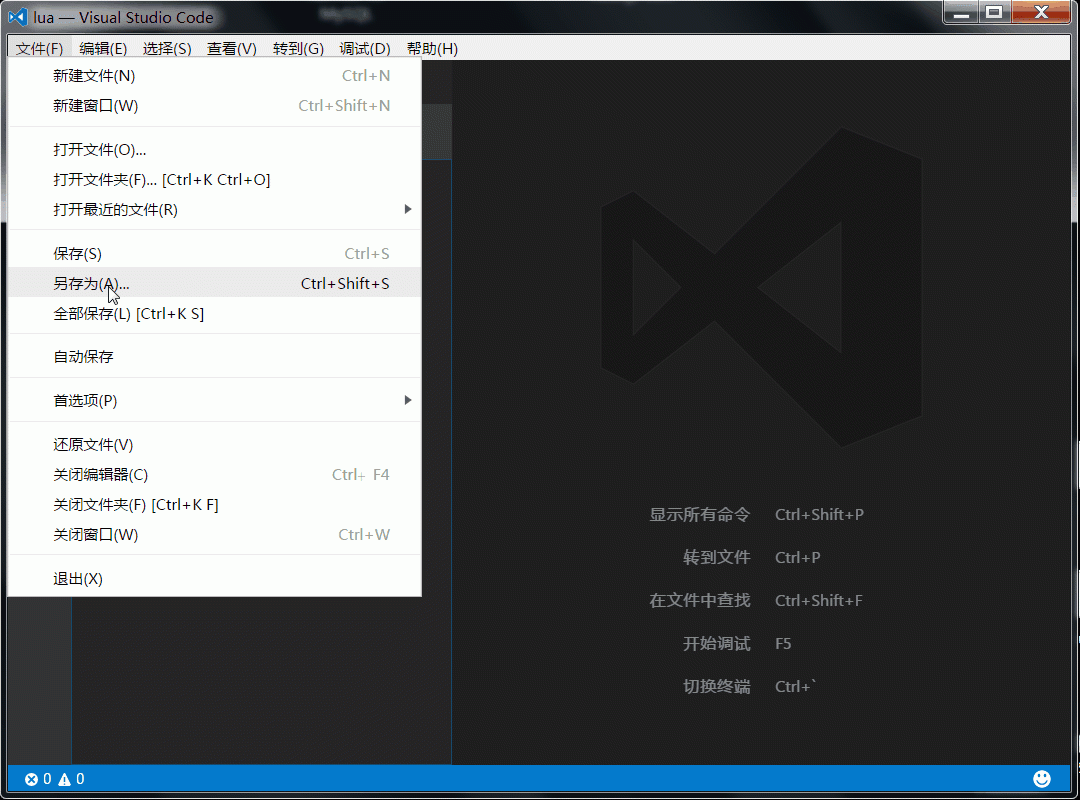The width and height of the screenshot is (1080, 800).
Task: Open the 帮助(H) menu
Action: click(x=432, y=47)
